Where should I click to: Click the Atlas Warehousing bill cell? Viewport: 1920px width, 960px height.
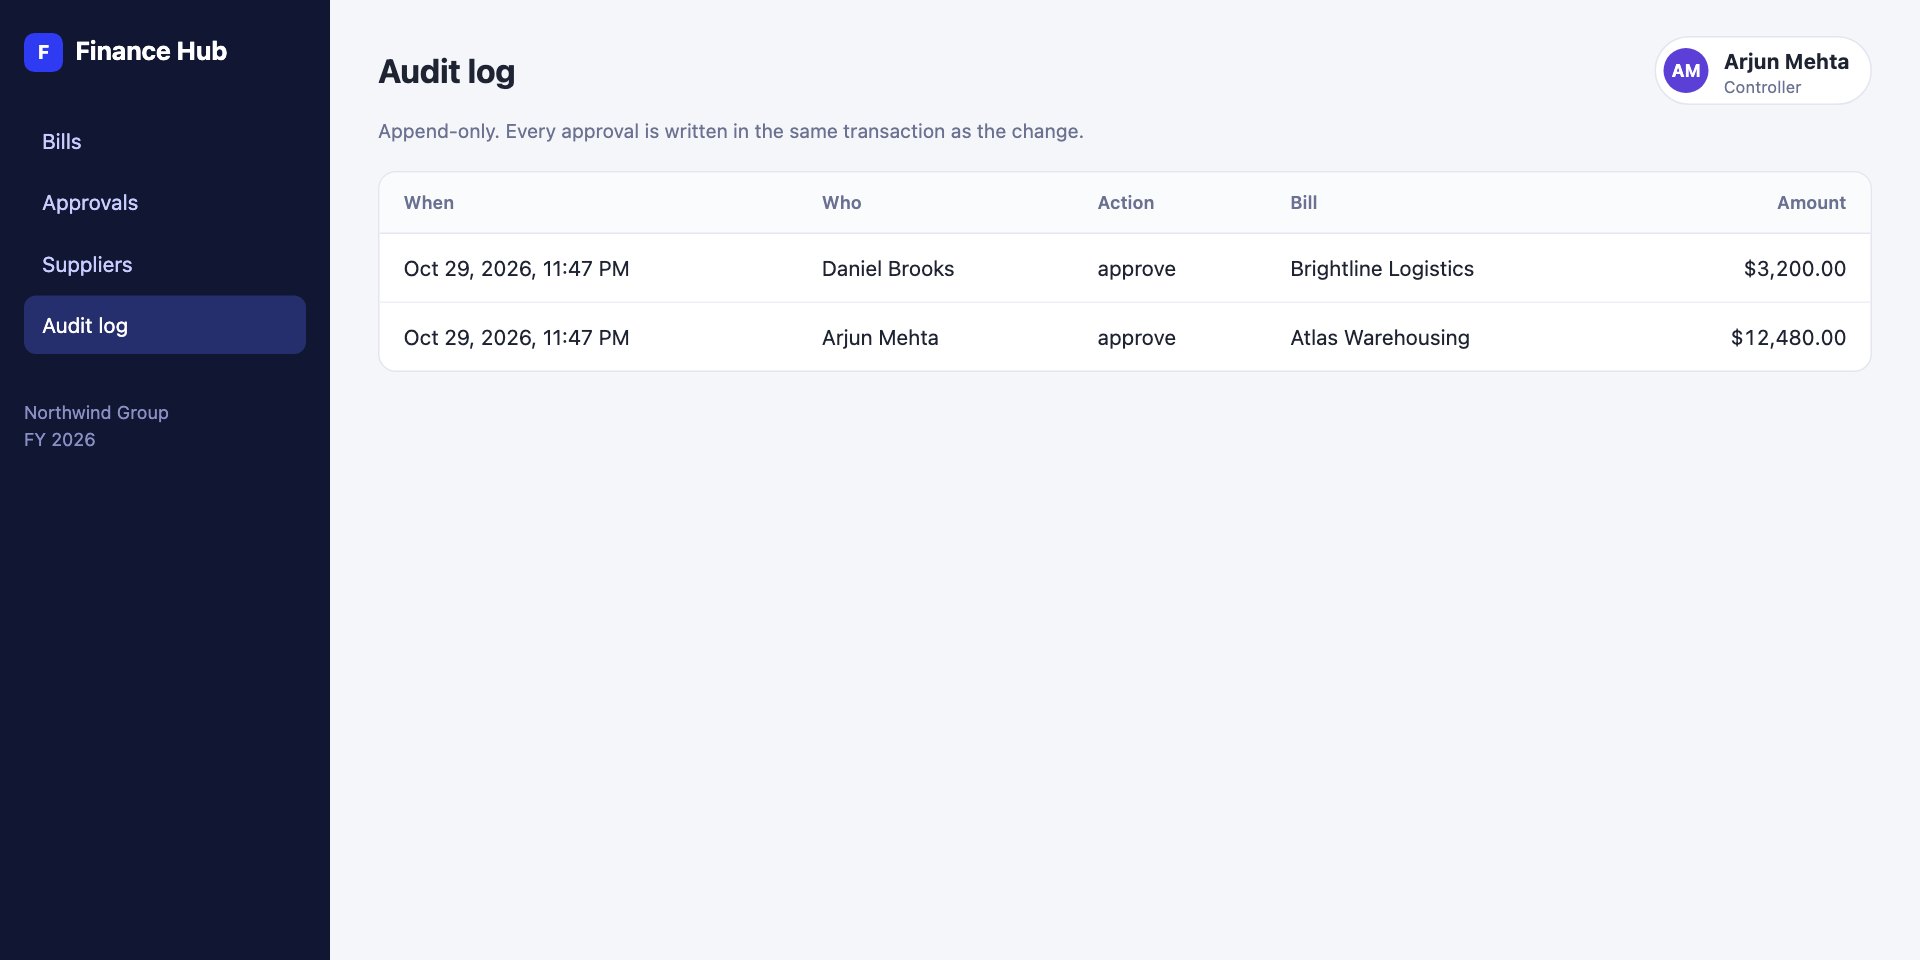point(1380,338)
